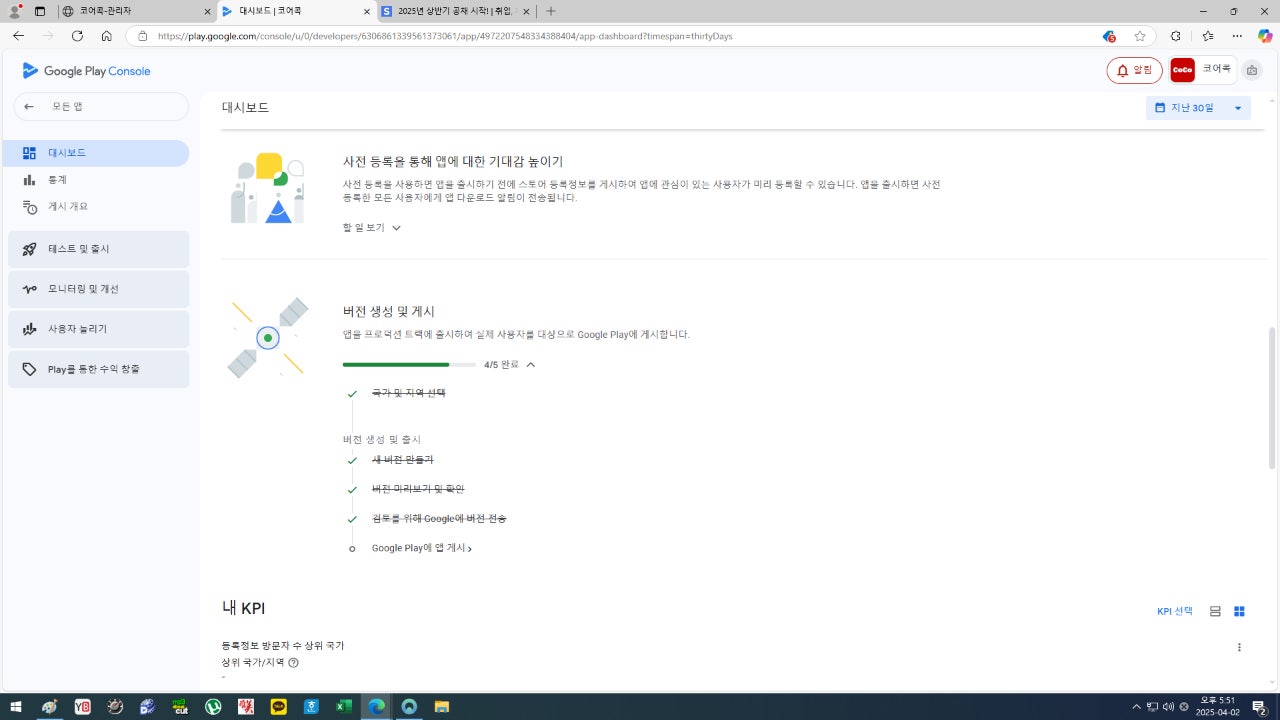Open the 게시 개요 sidebar item
Screen dimensions: 1280x720
click(x=68, y=206)
